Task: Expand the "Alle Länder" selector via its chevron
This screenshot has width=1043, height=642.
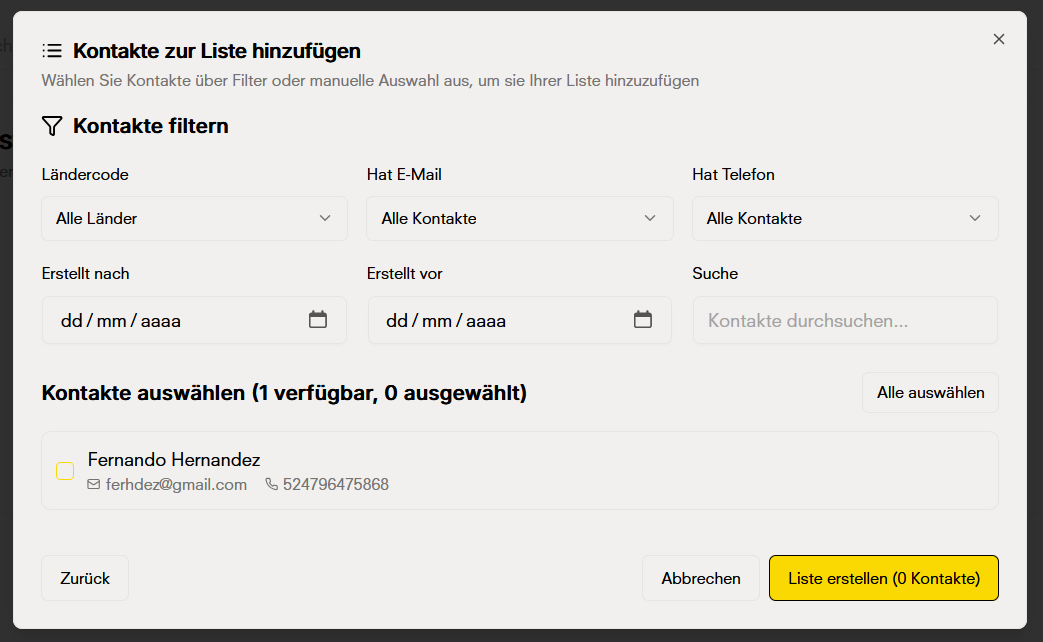Action: [324, 218]
